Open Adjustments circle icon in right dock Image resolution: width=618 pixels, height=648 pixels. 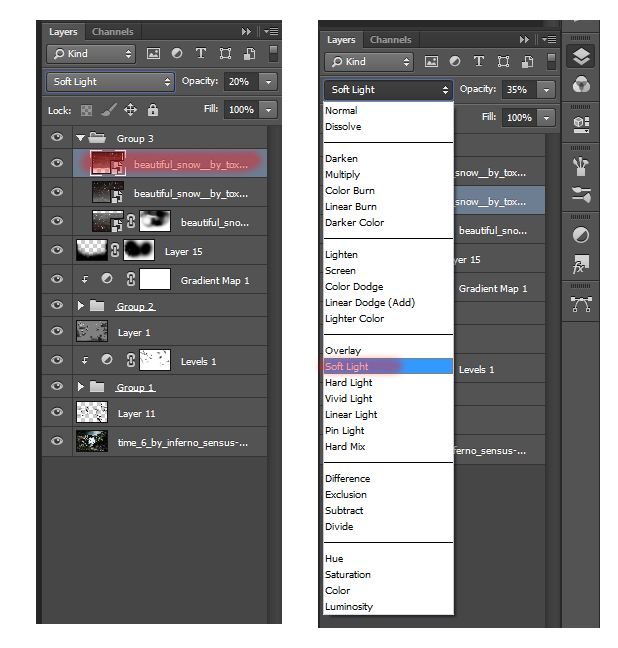pyautogui.click(x=581, y=236)
